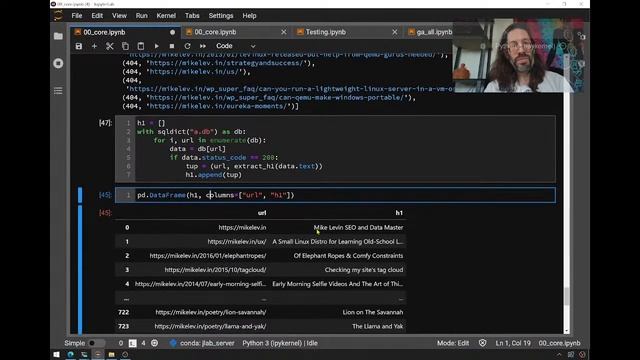640x360 pixels.
Task: Collapse cell 47 input via its prompt
Action: click(x=105, y=122)
